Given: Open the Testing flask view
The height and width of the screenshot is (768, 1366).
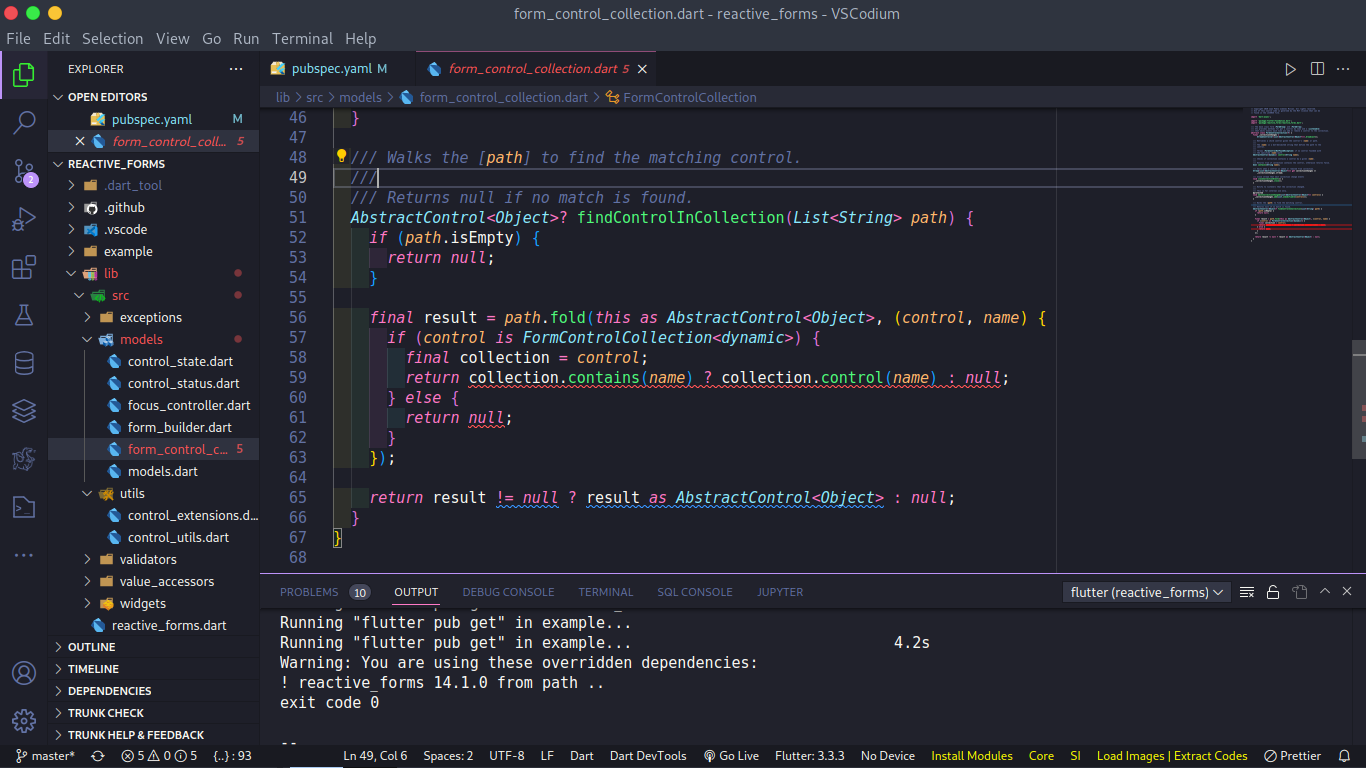Looking at the screenshot, I should pos(24,314).
